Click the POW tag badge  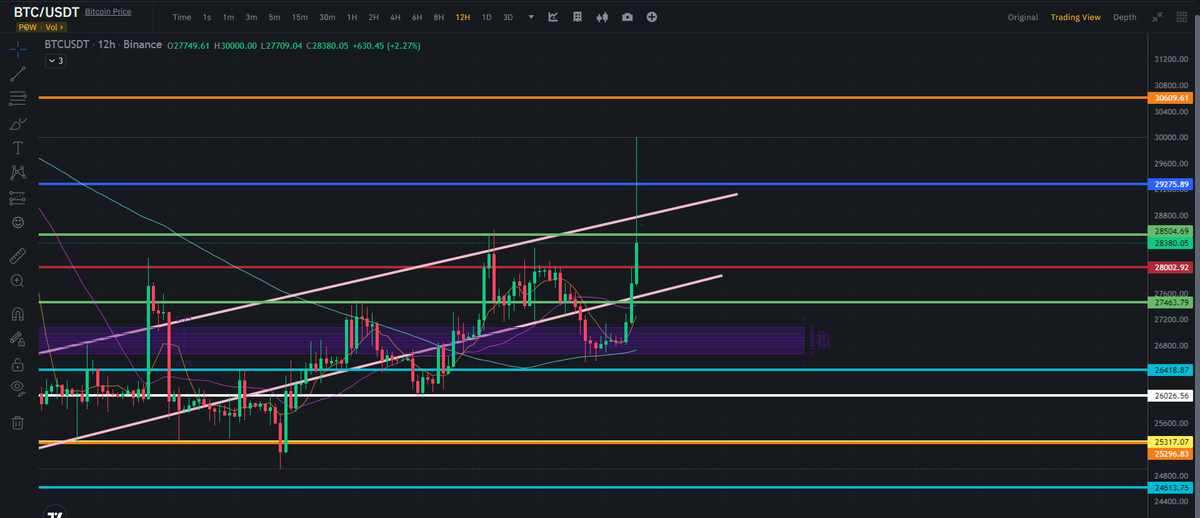point(27,27)
